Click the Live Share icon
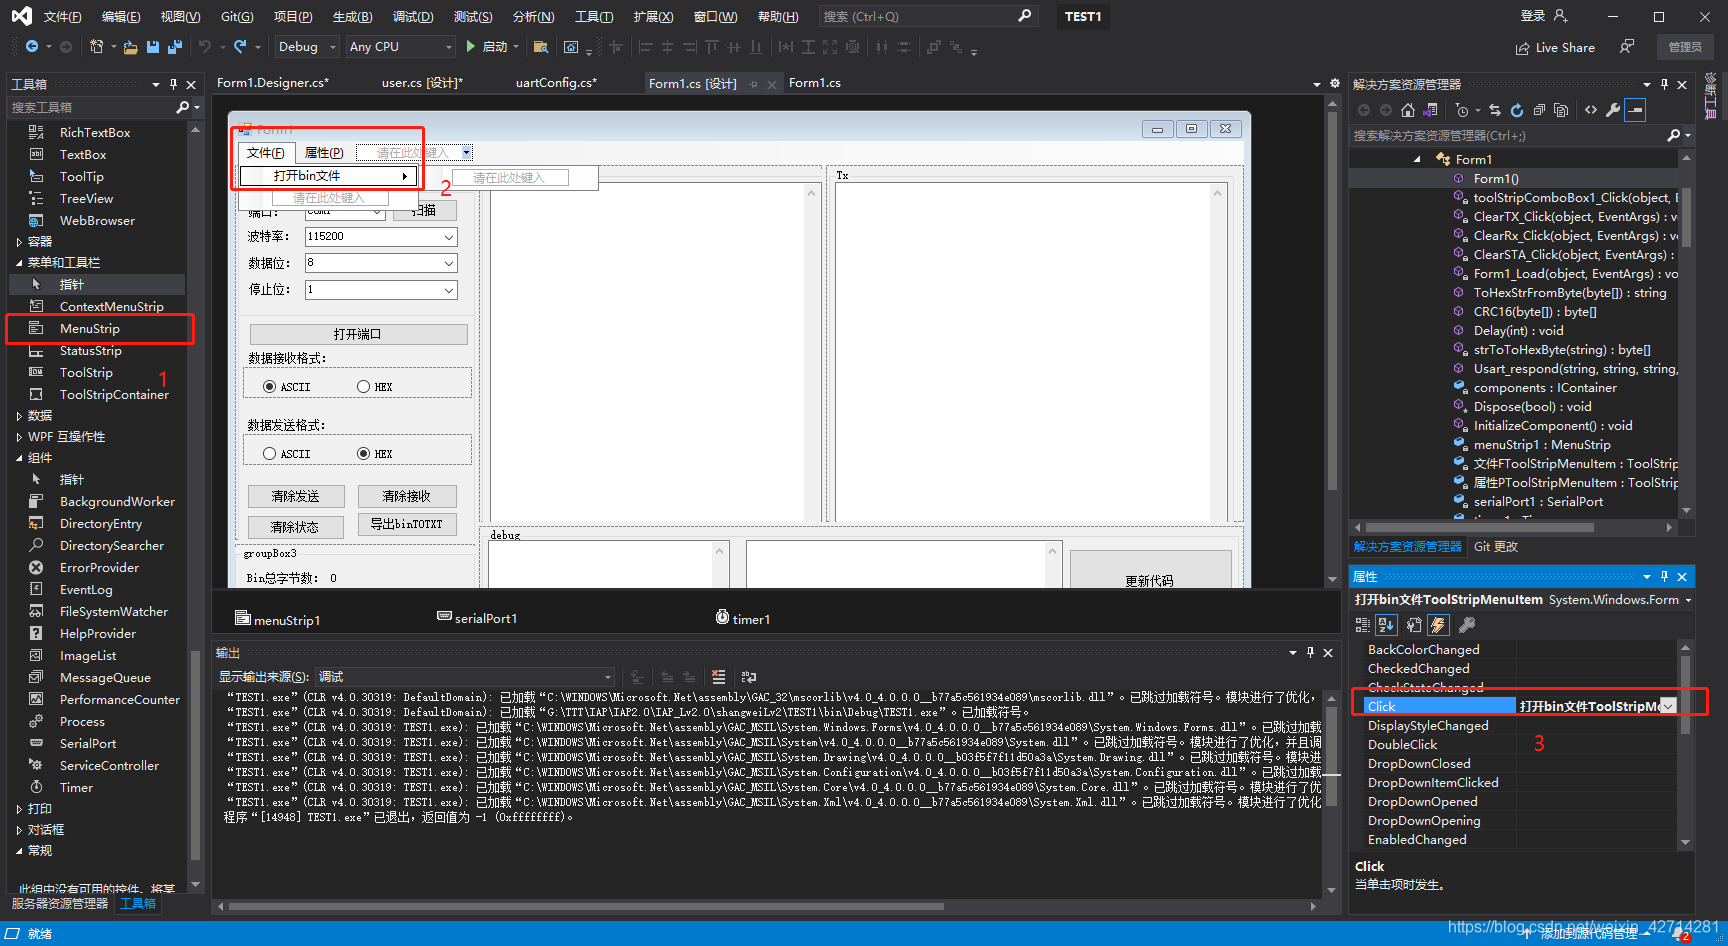The width and height of the screenshot is (1728, 946). (x=1555, y=48)
